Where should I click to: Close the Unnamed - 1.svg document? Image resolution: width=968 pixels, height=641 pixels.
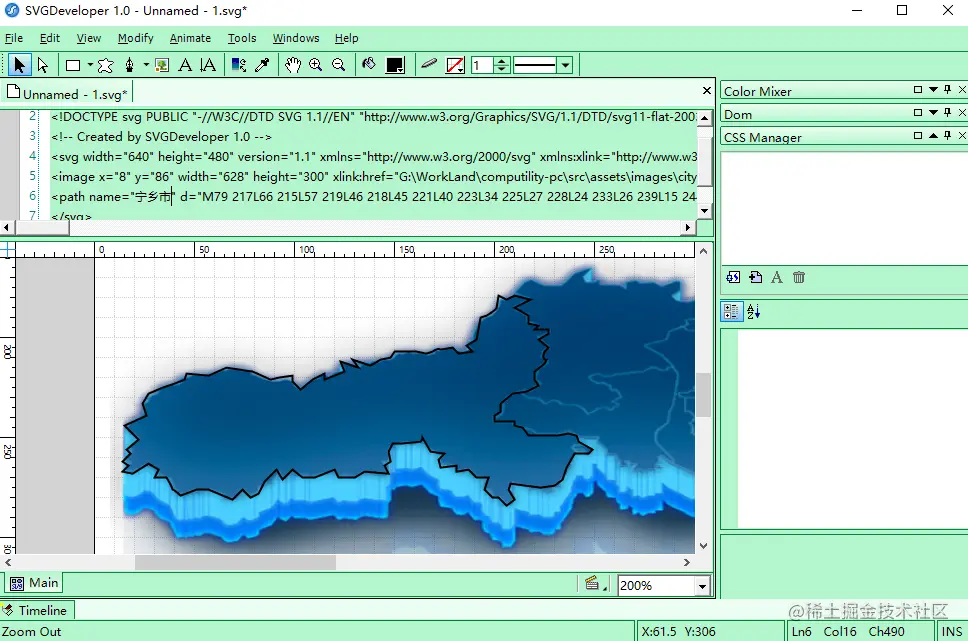tap(707, 91)
